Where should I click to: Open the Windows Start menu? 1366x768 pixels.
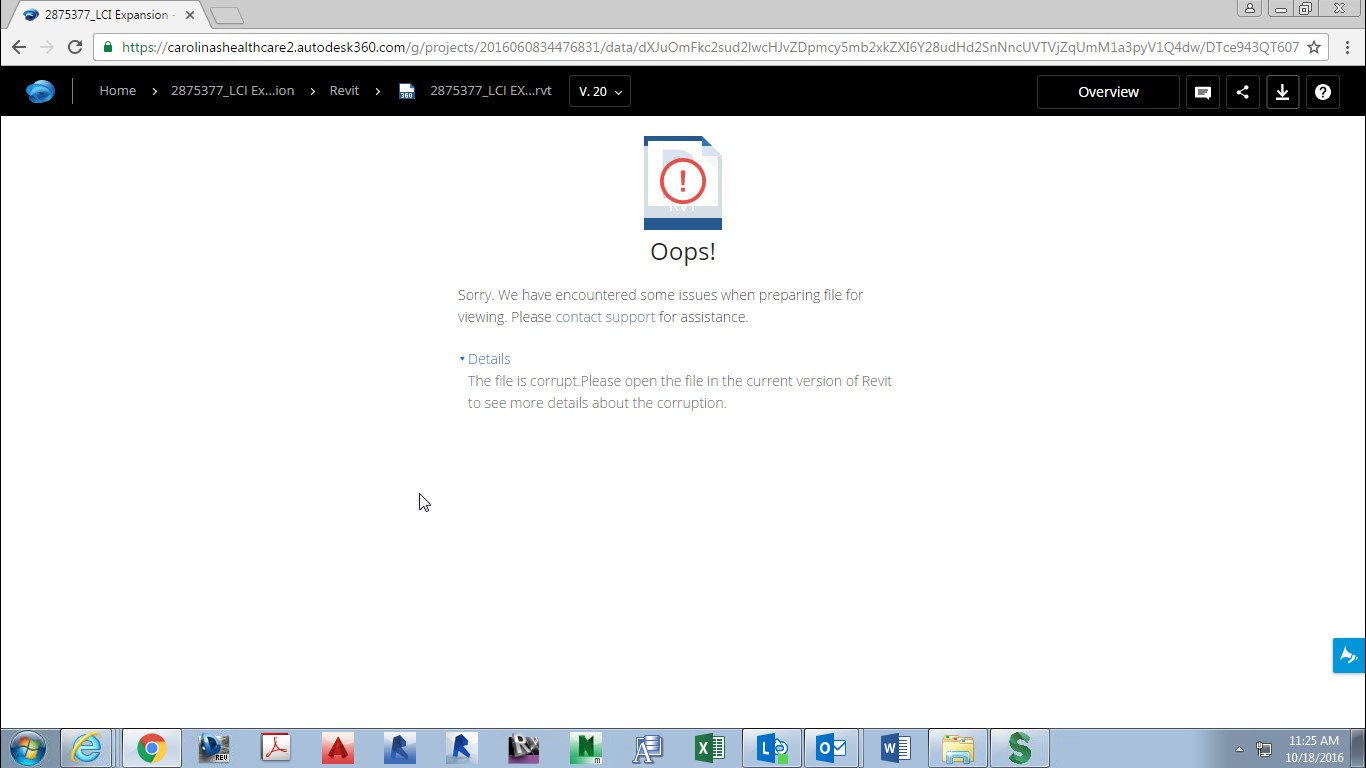[27, 748]
